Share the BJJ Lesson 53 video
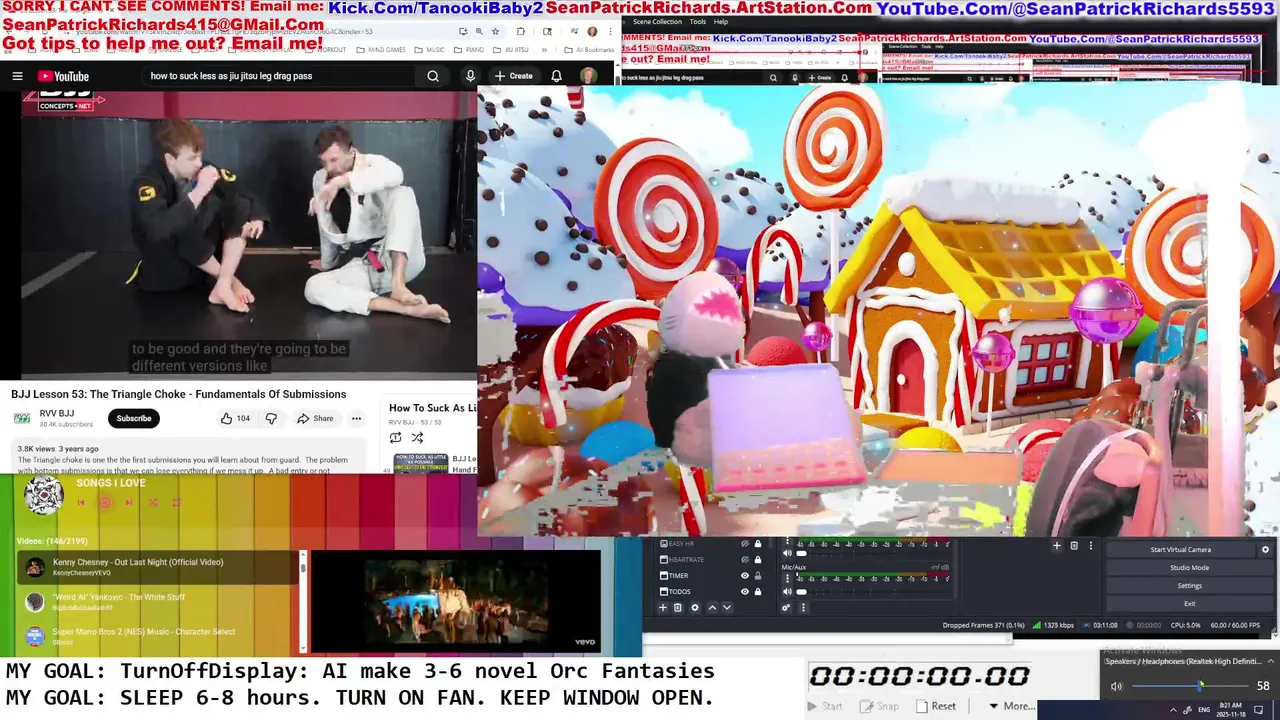This screenshot has height=720, width=1280. pos(315,418)
